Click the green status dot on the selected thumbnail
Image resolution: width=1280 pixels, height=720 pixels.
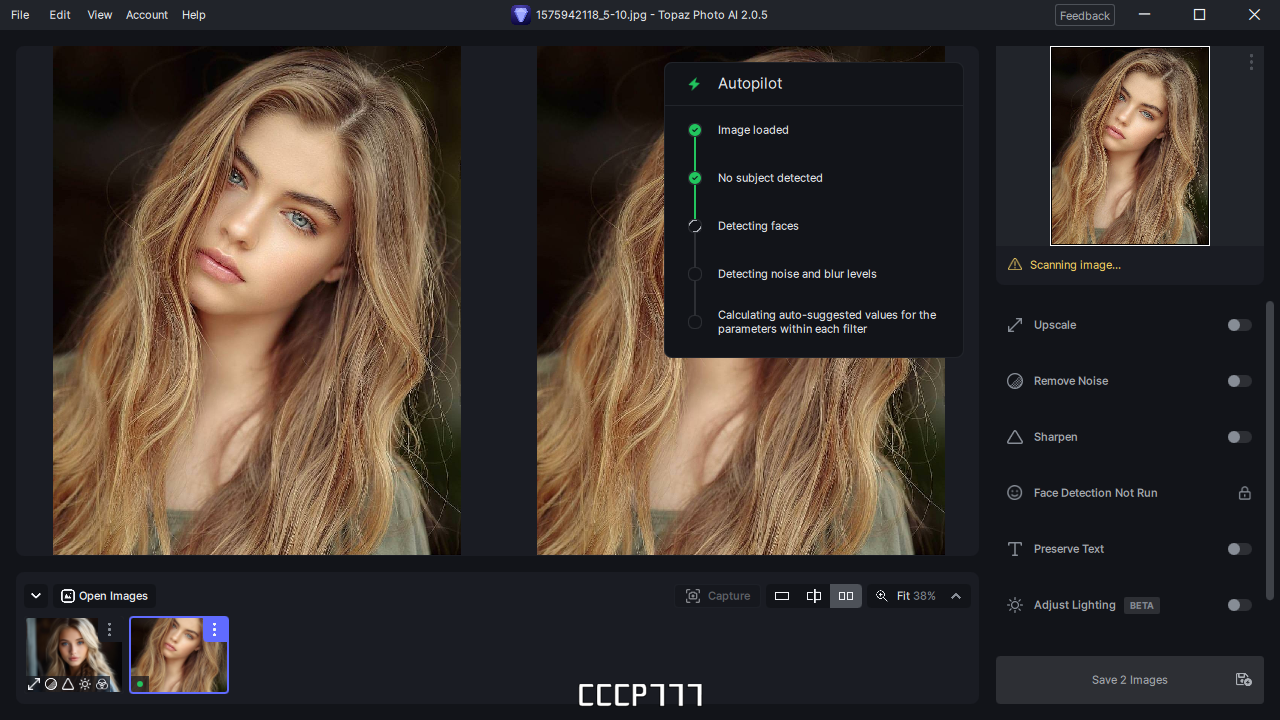(140, 684)
